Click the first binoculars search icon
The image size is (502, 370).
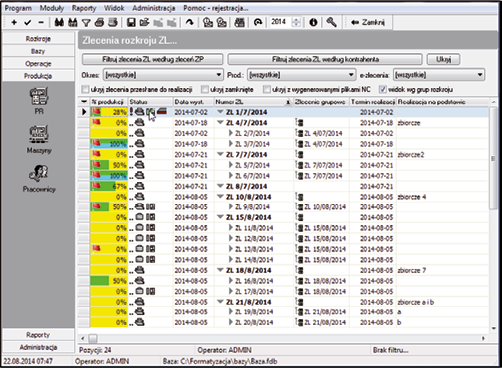click(x=59, y=22)
